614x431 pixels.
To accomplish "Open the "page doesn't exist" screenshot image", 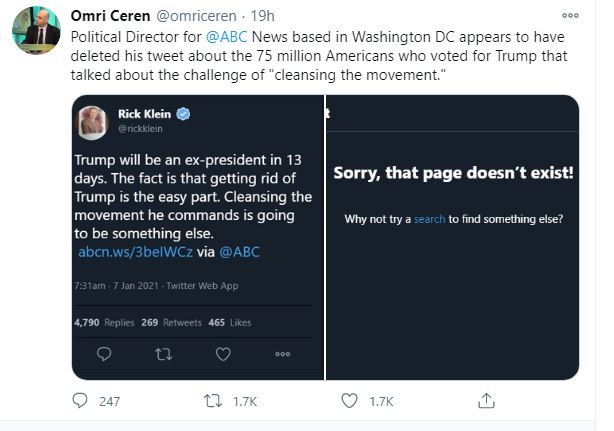I will pyautogui.click(x=453, y=300).
